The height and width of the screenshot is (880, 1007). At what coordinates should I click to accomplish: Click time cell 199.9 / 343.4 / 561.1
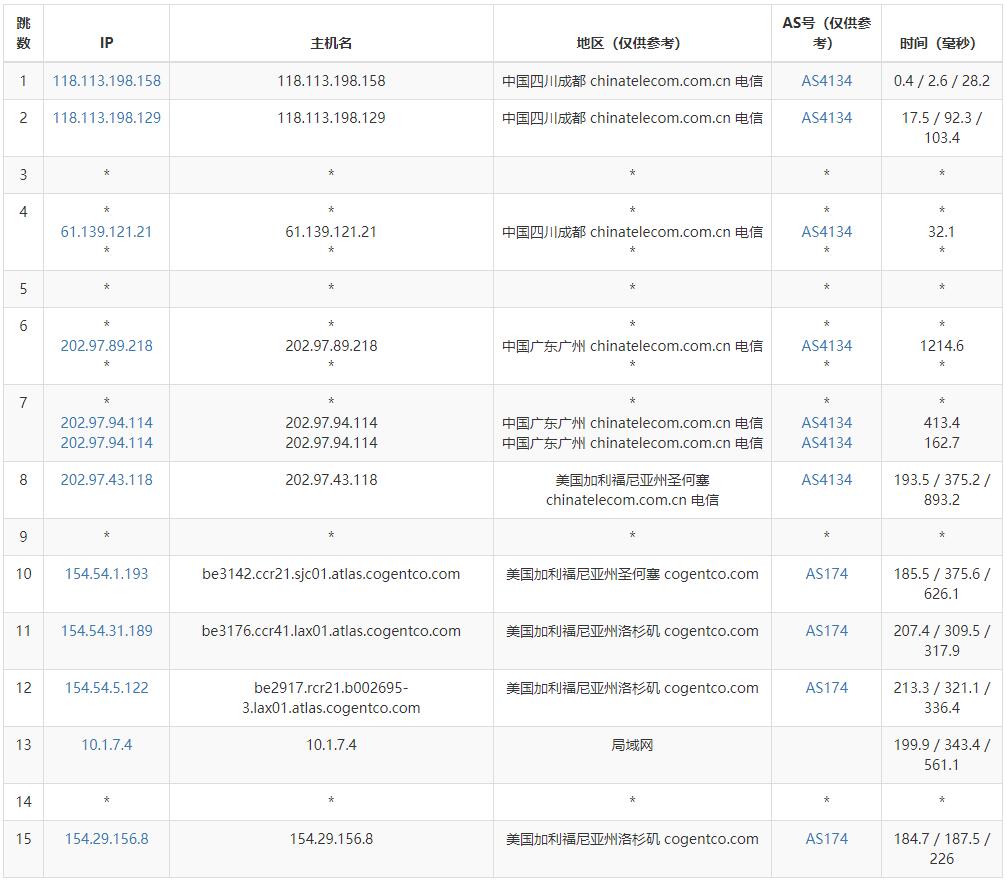941,755
